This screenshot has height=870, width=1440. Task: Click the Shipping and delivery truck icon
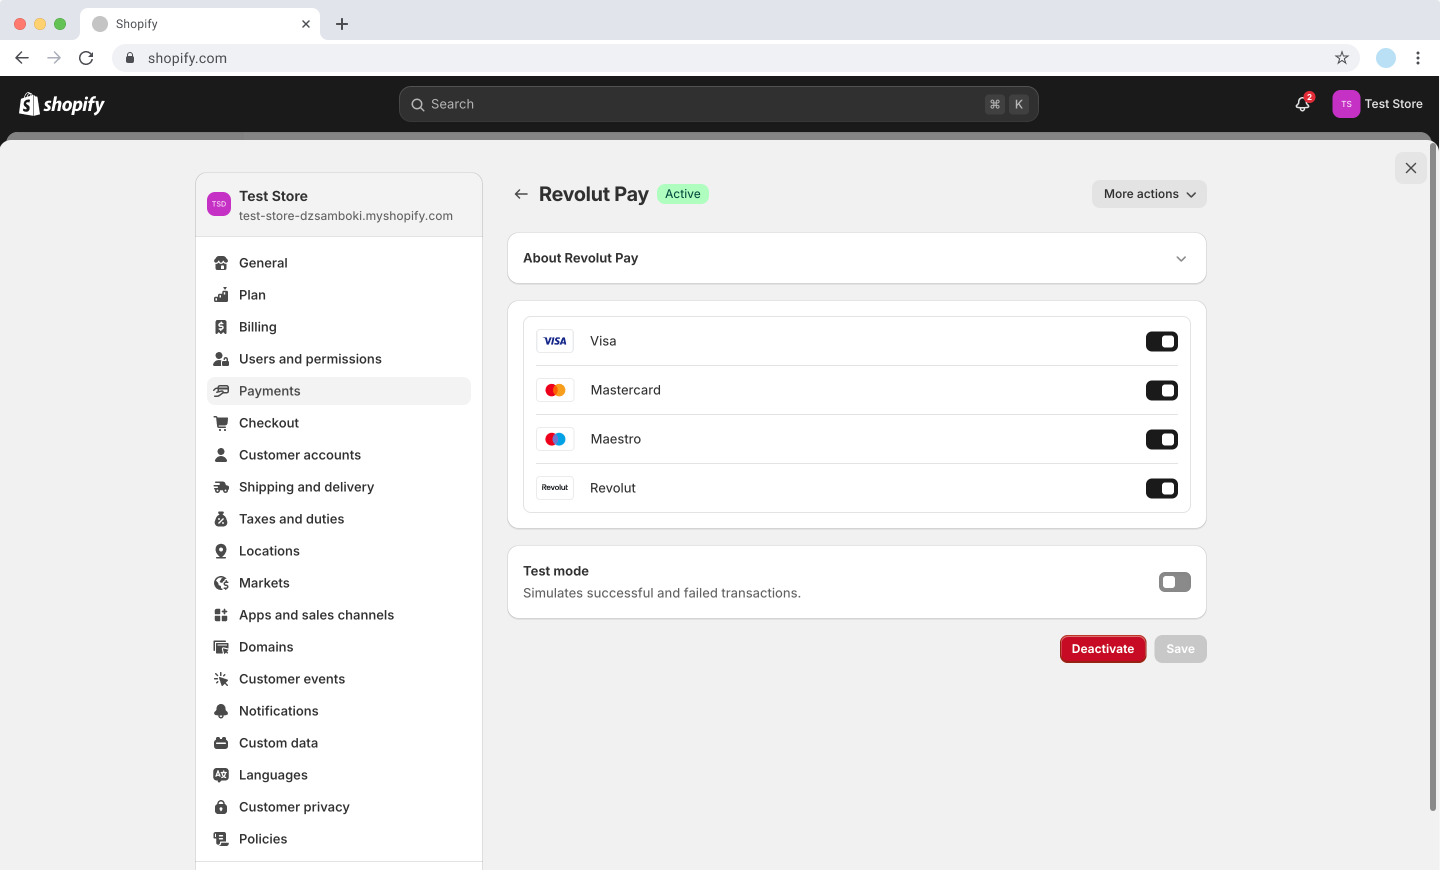[221, 487]
